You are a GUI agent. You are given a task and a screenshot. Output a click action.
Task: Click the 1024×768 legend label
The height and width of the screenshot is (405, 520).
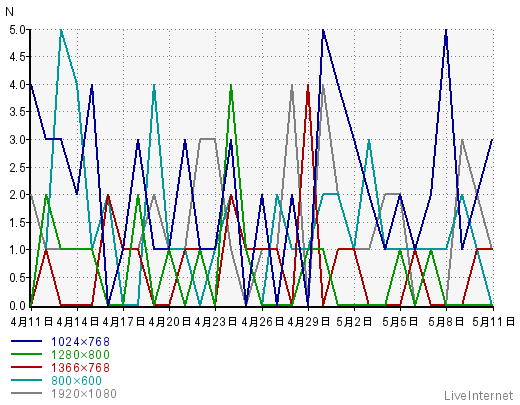(x=80, y=342)
